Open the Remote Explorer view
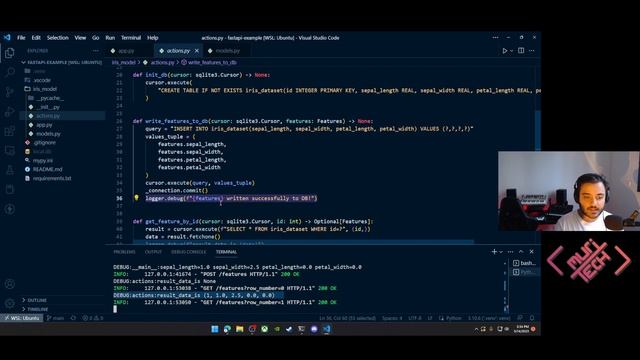The height and width of the screenshot is (360, 640). tap(9, 151)
